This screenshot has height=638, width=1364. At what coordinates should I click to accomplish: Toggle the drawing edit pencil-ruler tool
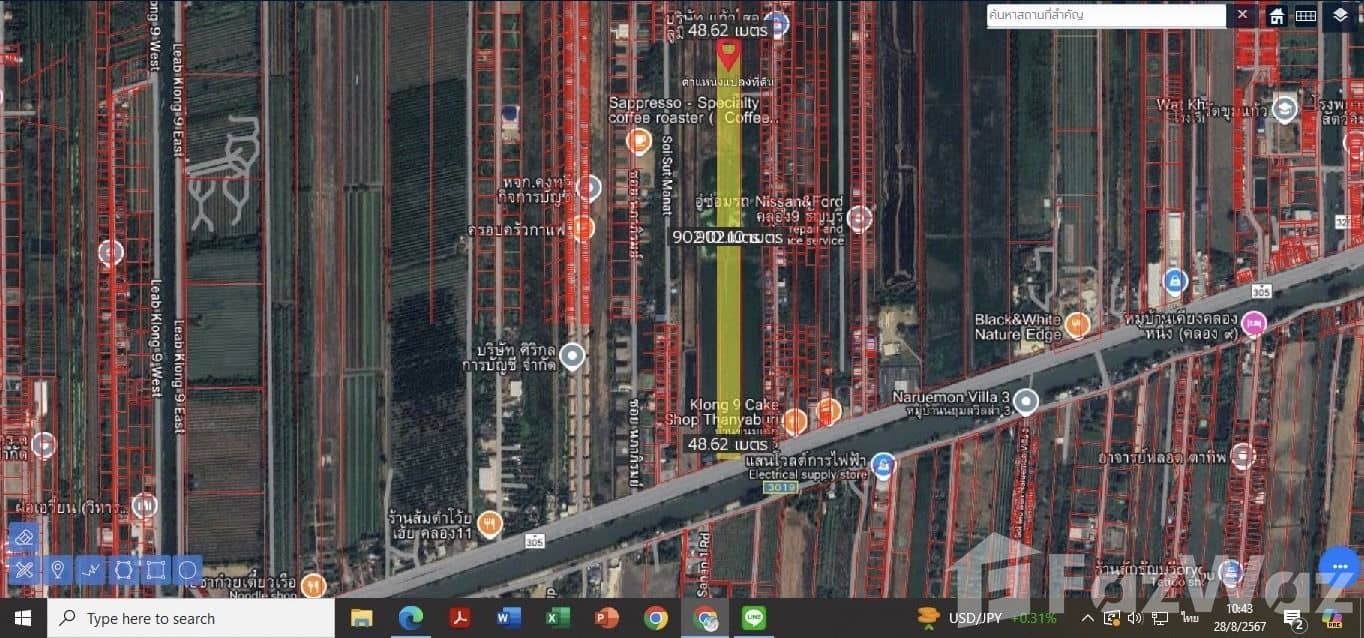(x=24, y=570)
